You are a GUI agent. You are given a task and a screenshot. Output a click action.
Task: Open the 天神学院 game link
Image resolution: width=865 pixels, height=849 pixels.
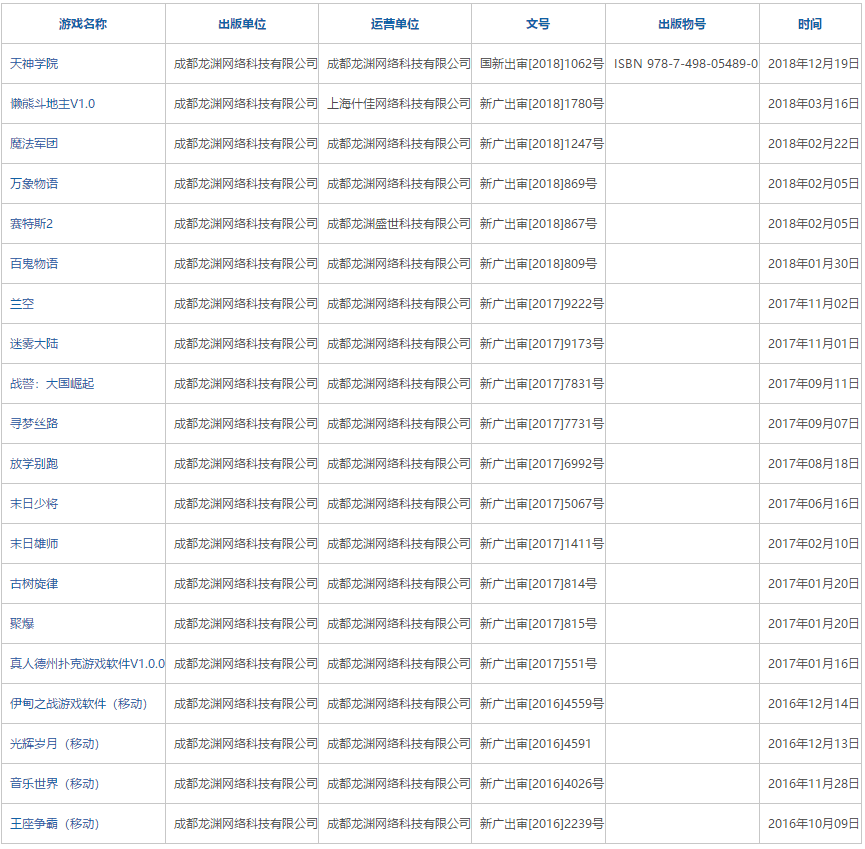[34, 64]
